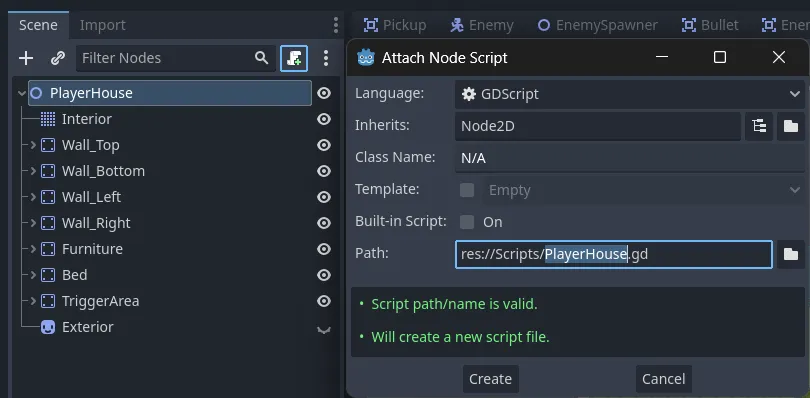Viewport: 810px width, 398px height.
Task: Click the Interior tilemap grid icon
Action: pyautogui.click(x=48, y=119)
